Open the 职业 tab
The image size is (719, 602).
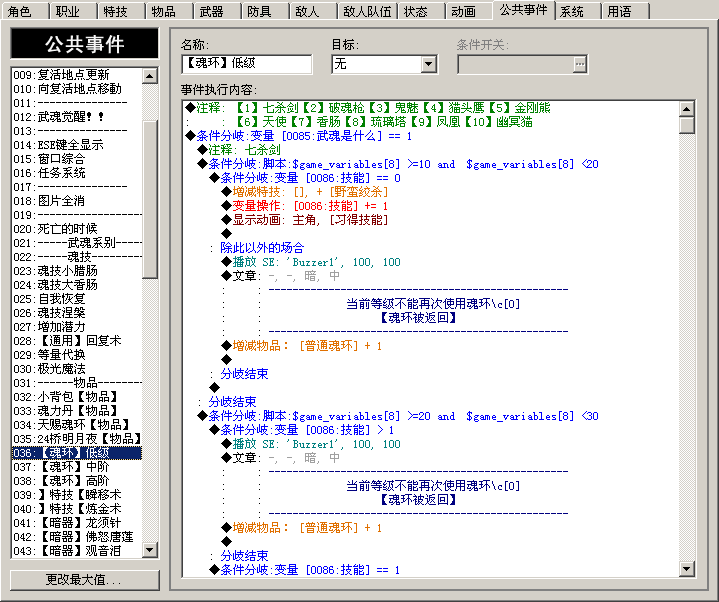click(72, 10)
